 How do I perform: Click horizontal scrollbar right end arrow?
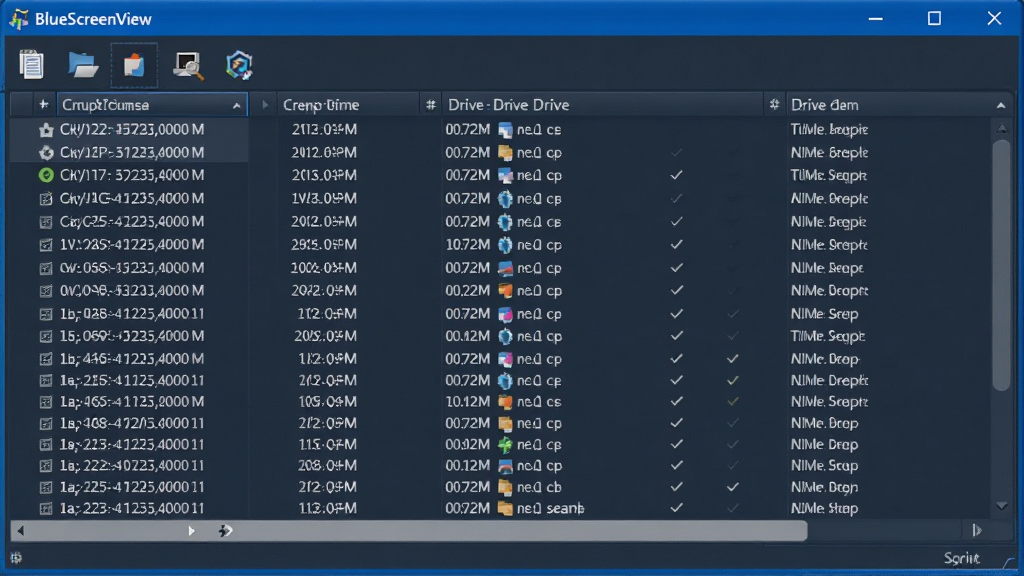click(x=977, y=530)
